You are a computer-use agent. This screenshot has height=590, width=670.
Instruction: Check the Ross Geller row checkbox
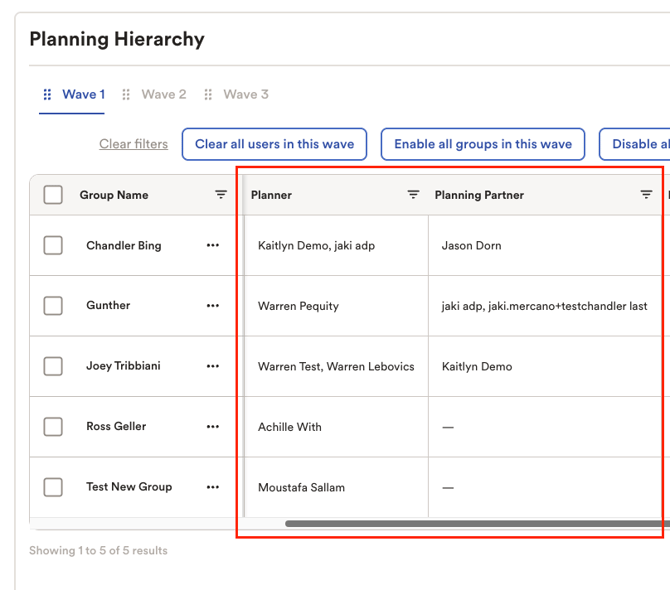(x=53, y=426)
